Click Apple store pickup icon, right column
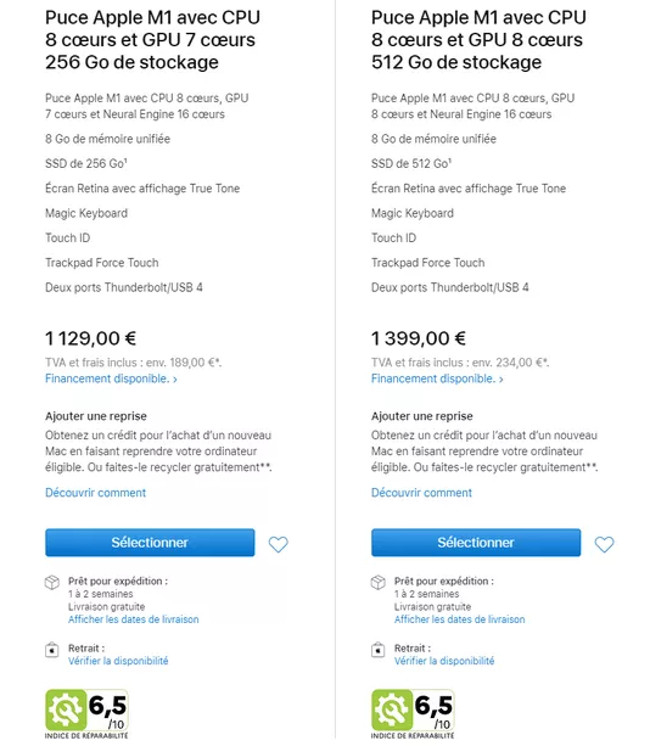The height and width of the screenshot is (746, 650). click(x=378, y=649)
